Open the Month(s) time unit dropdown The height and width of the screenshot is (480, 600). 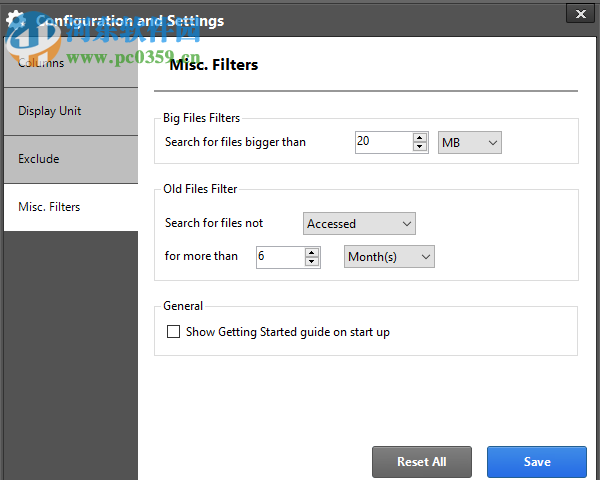pos(390,257)
